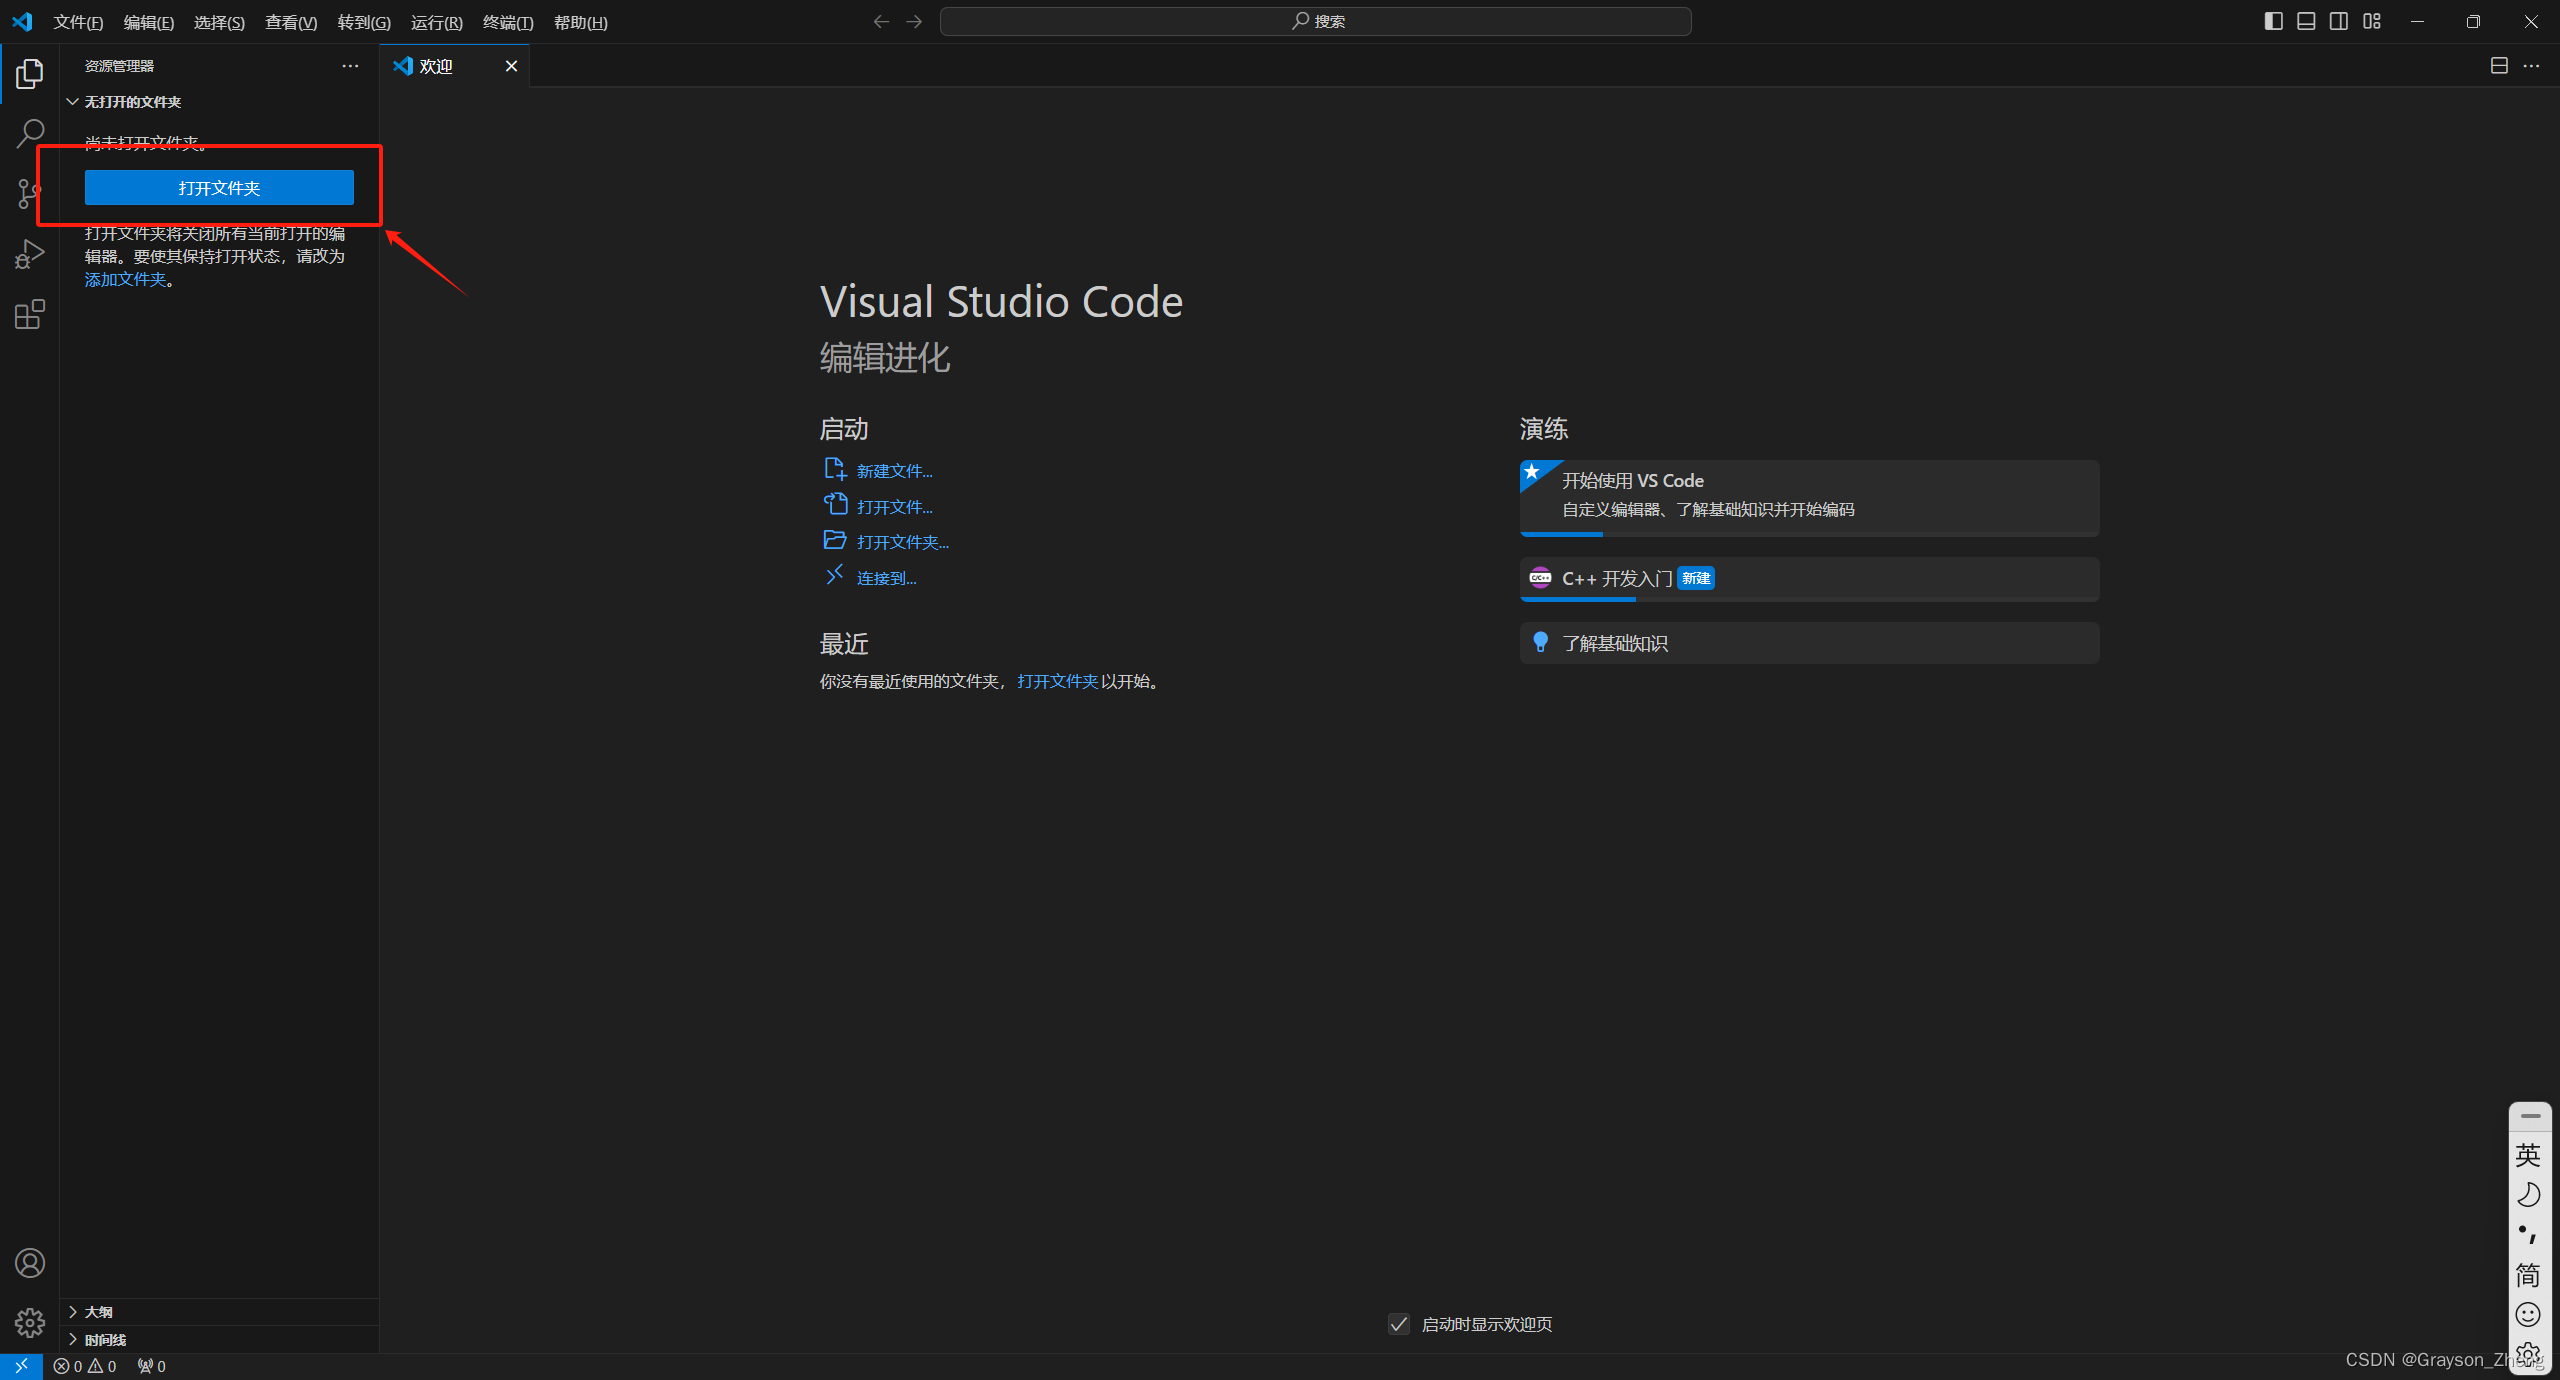Toggle the bottom Panel layout icon
2560x1380 pixels.
[2306, 21]
